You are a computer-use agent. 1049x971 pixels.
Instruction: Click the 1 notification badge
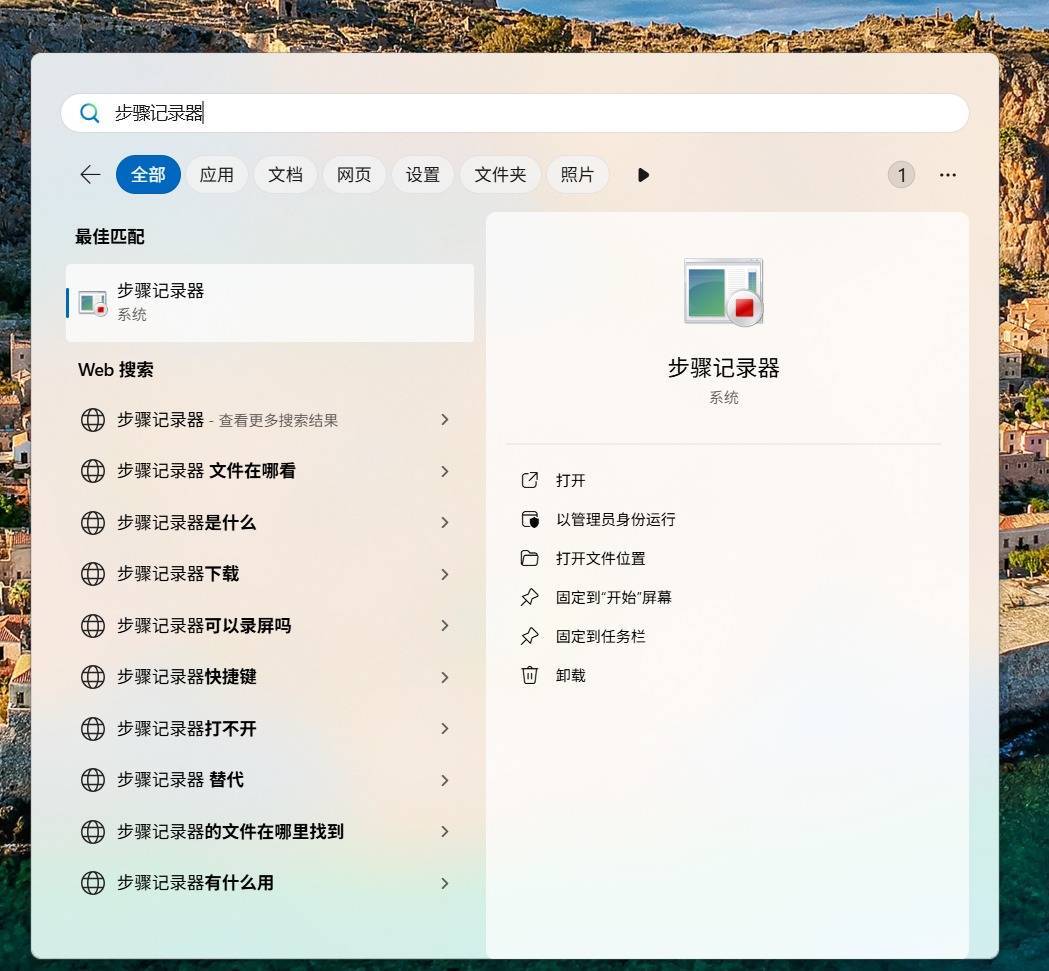[901, 174]
